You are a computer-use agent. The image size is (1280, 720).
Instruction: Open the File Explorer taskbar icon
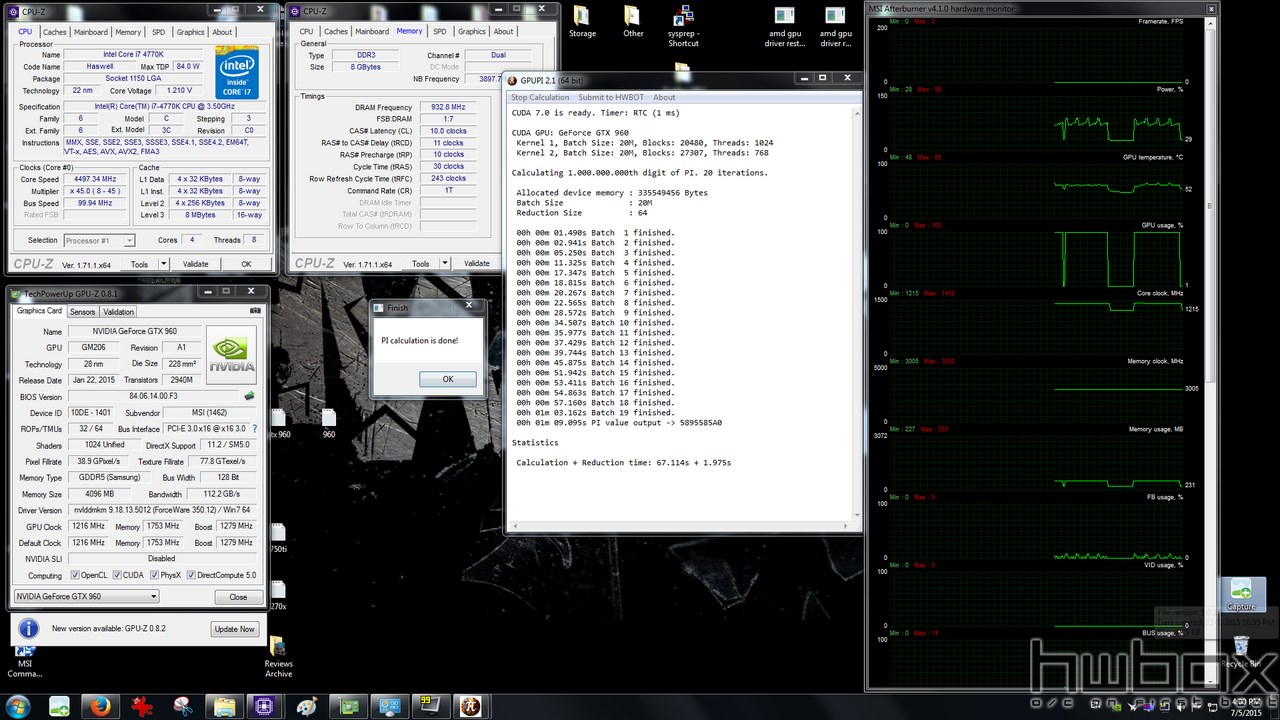click(224, 706)
